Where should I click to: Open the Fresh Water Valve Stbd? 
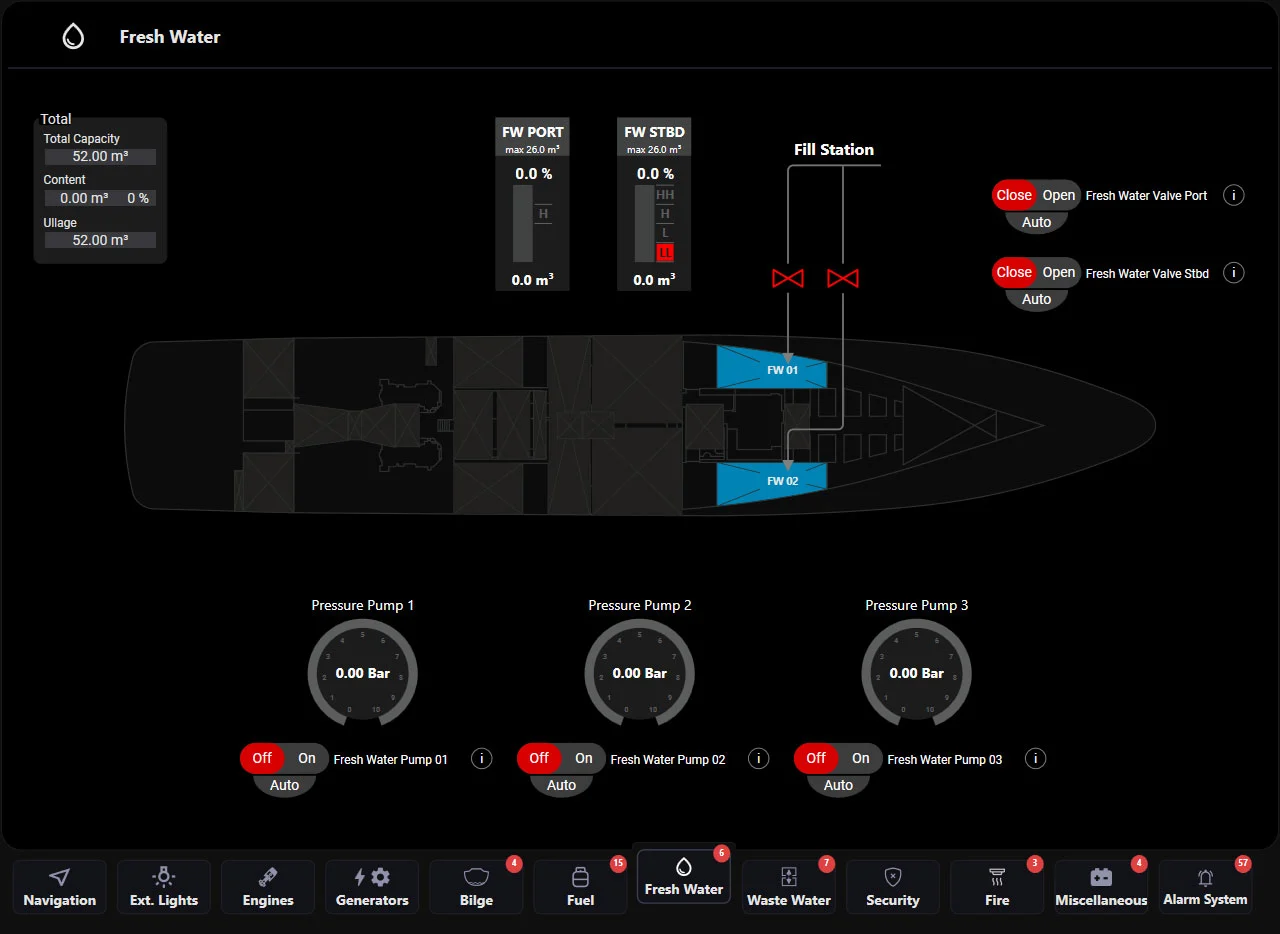(x=1058, y=272)
